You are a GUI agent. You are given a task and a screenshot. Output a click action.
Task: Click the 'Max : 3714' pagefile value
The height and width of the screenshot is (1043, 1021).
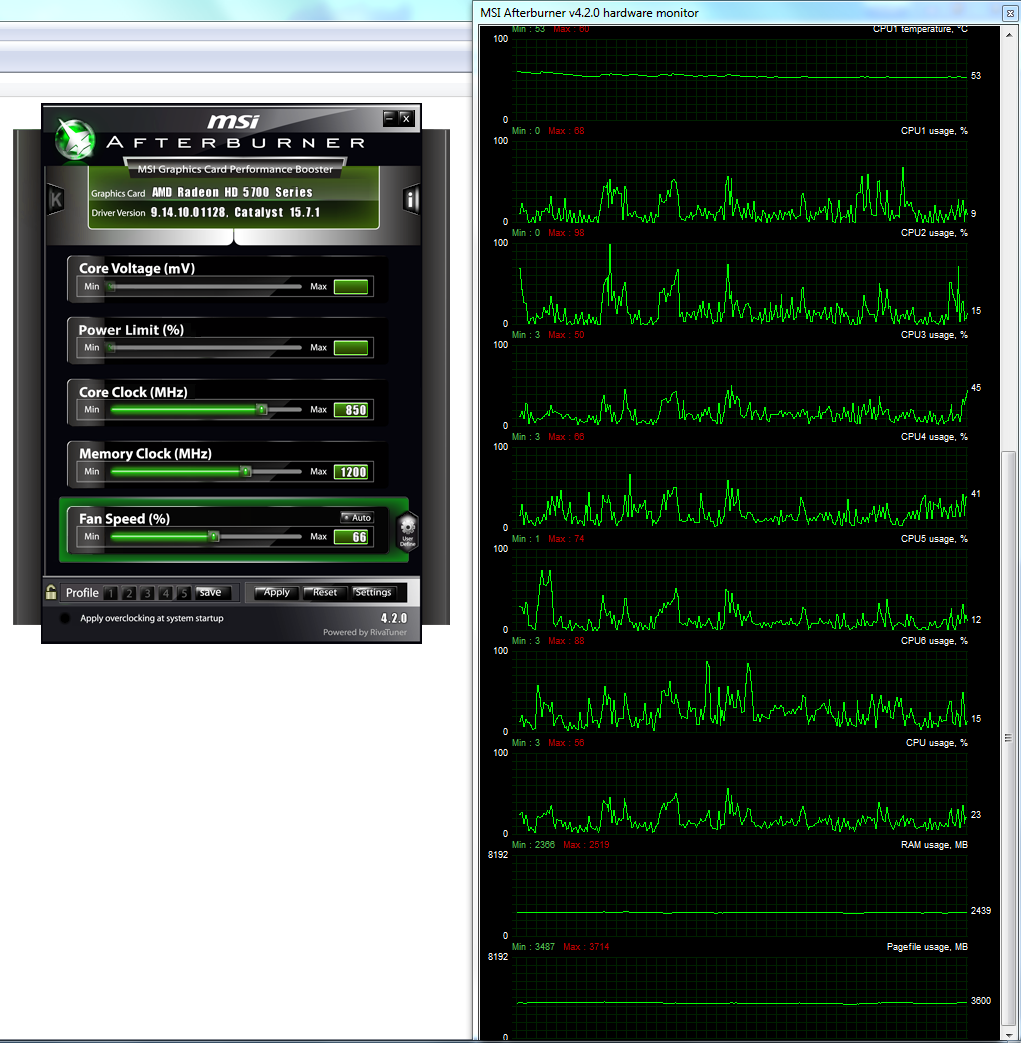click(x=585, y=947)
